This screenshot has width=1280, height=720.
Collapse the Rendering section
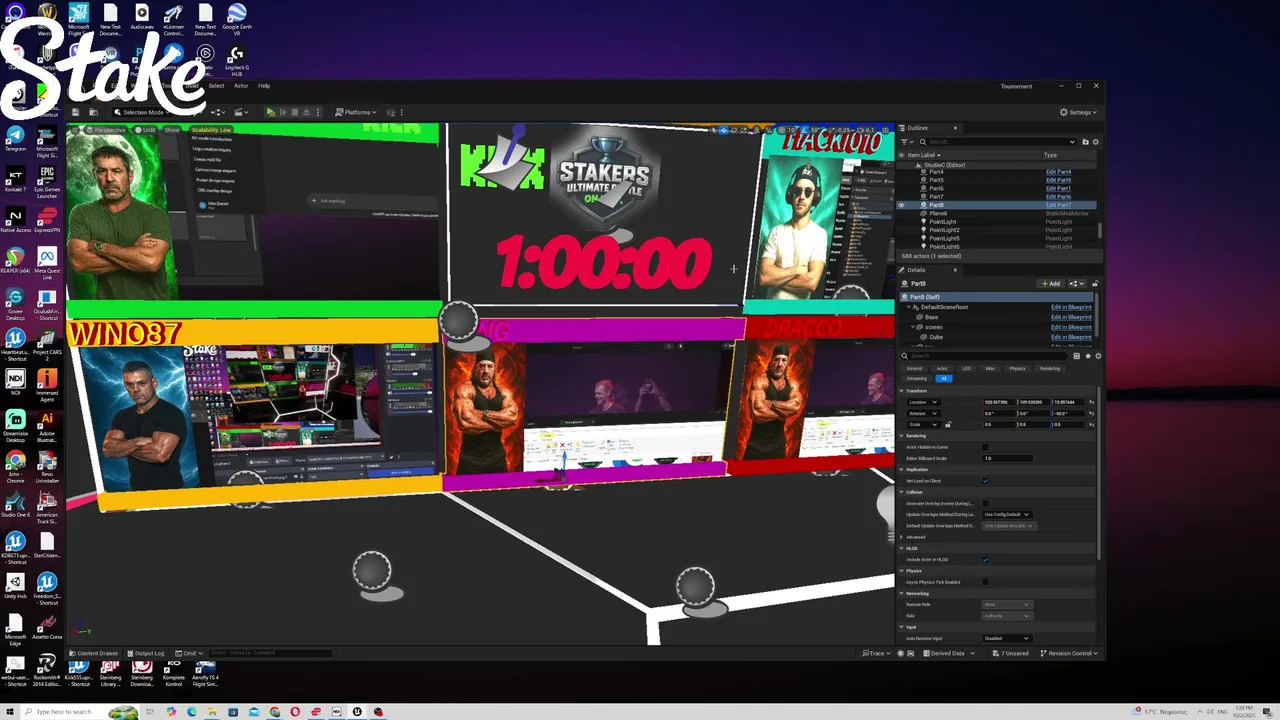pos(901,436)
